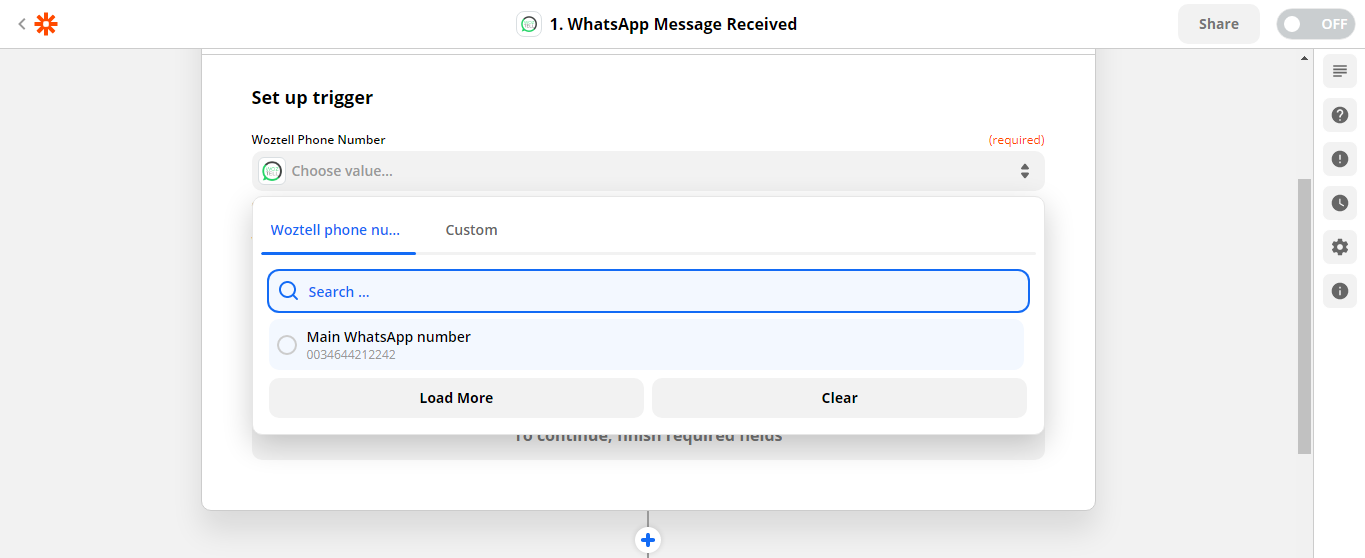Add a step with the plus icon
This screenshot has height=558, width=1365.
pyautogui.click(x=648, y=541)
